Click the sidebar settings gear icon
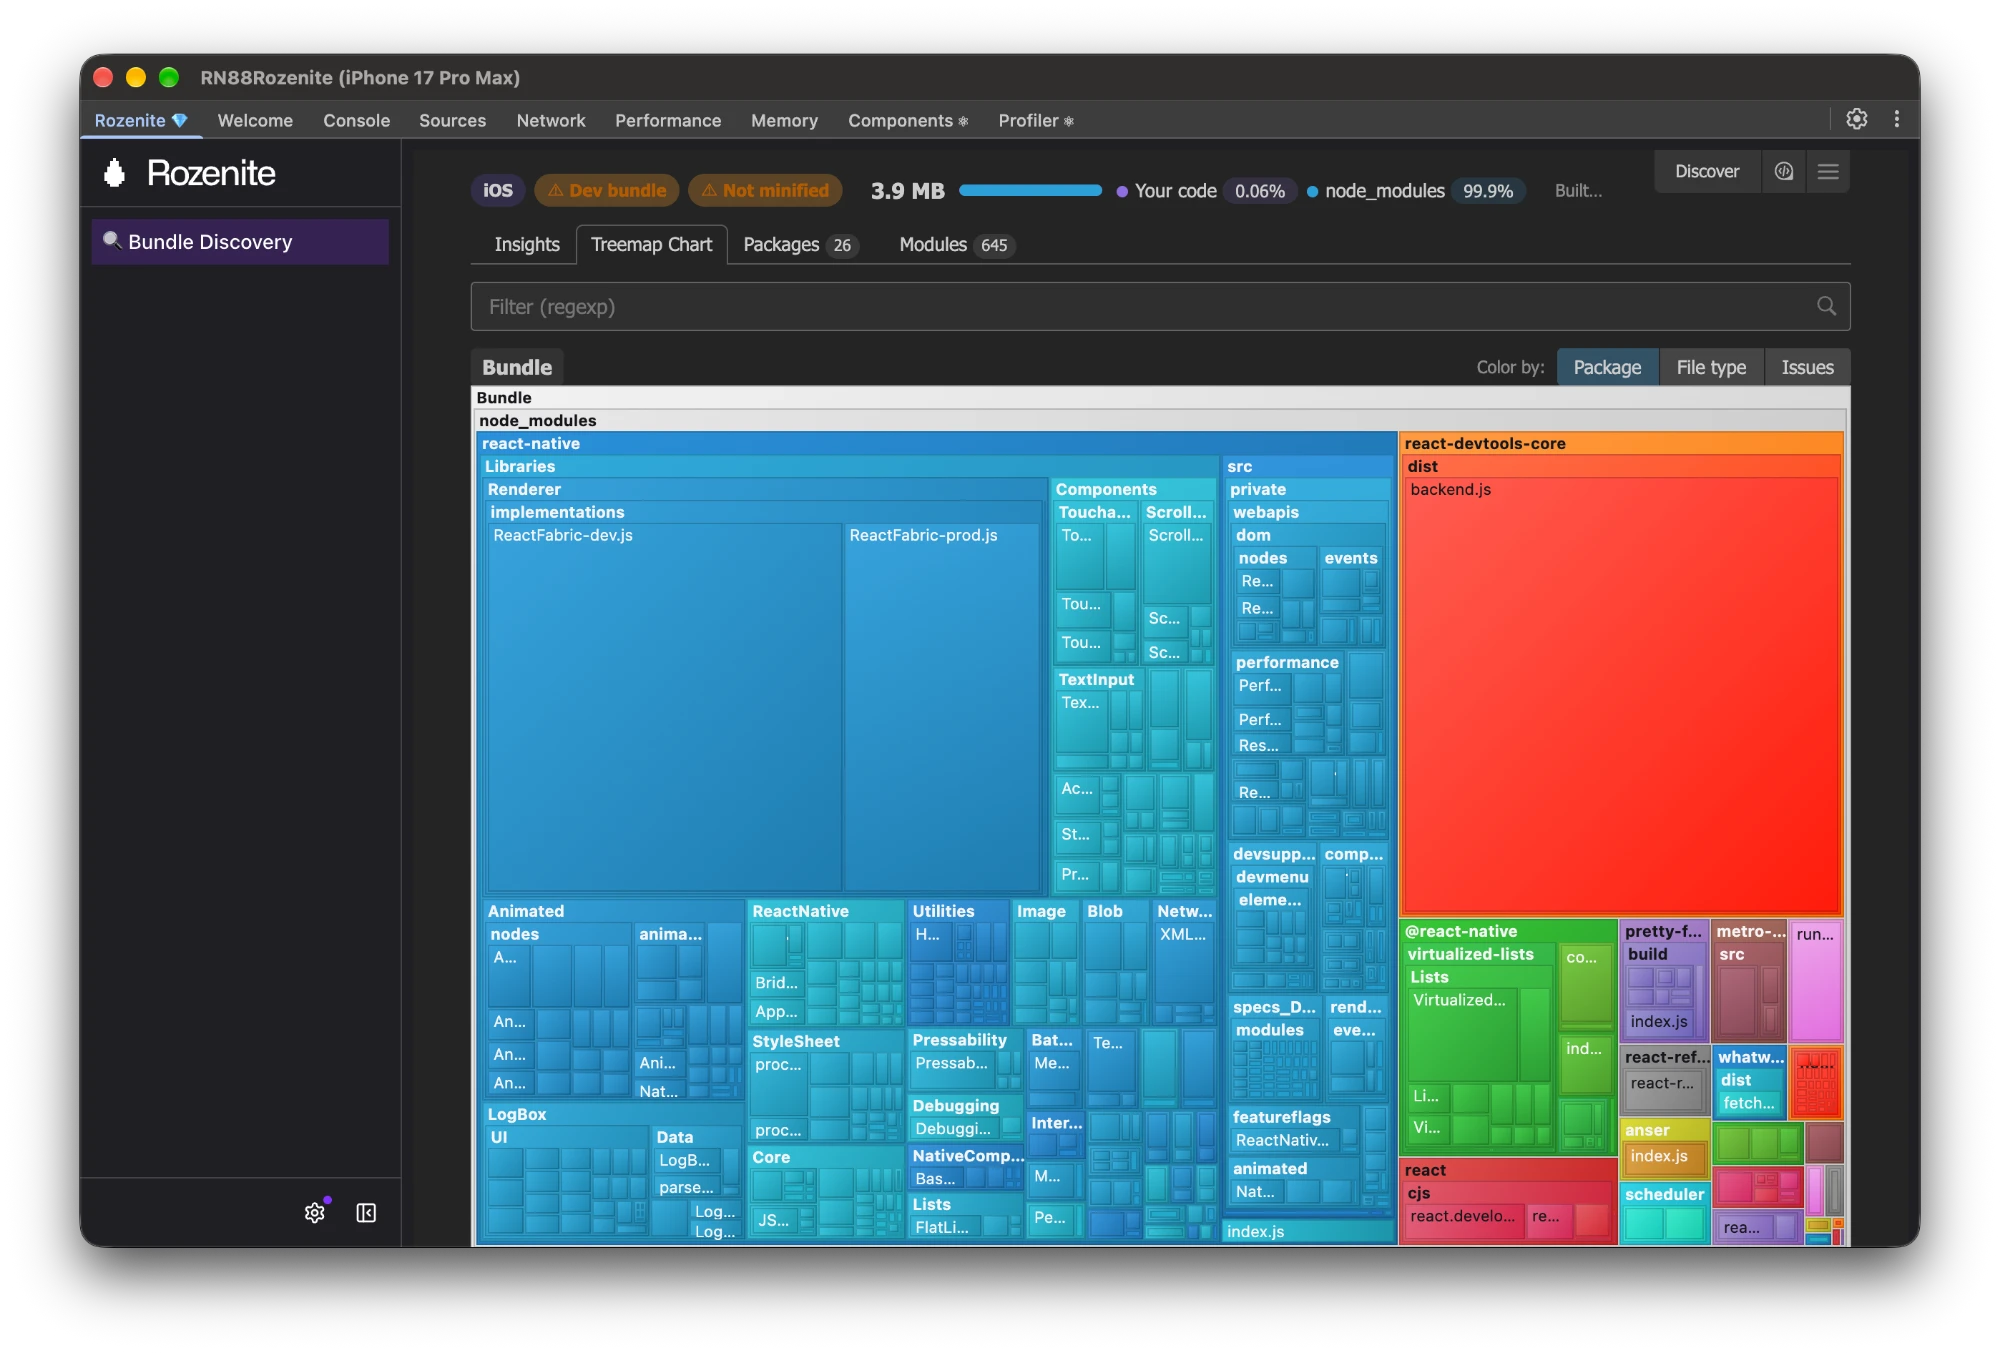The width and height of the screenshot is (2000, 1353). 315,1212
